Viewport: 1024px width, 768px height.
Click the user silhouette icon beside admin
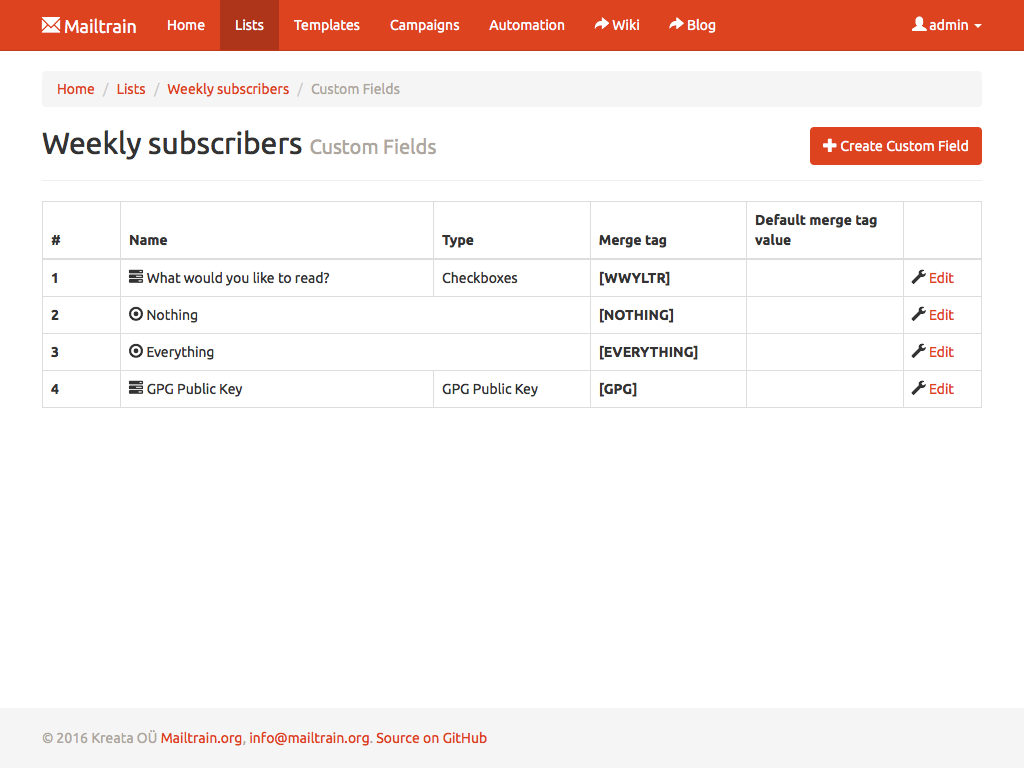point(919,24)
